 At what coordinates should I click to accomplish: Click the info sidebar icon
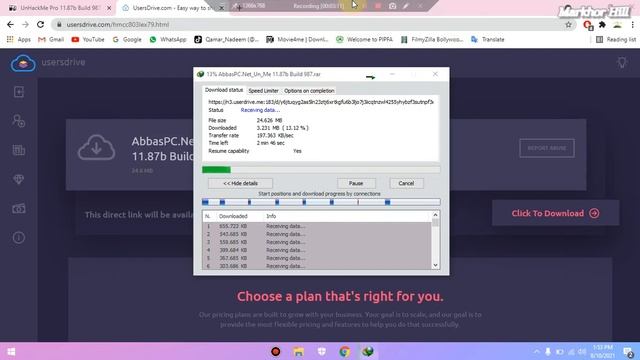coord(19,238)
